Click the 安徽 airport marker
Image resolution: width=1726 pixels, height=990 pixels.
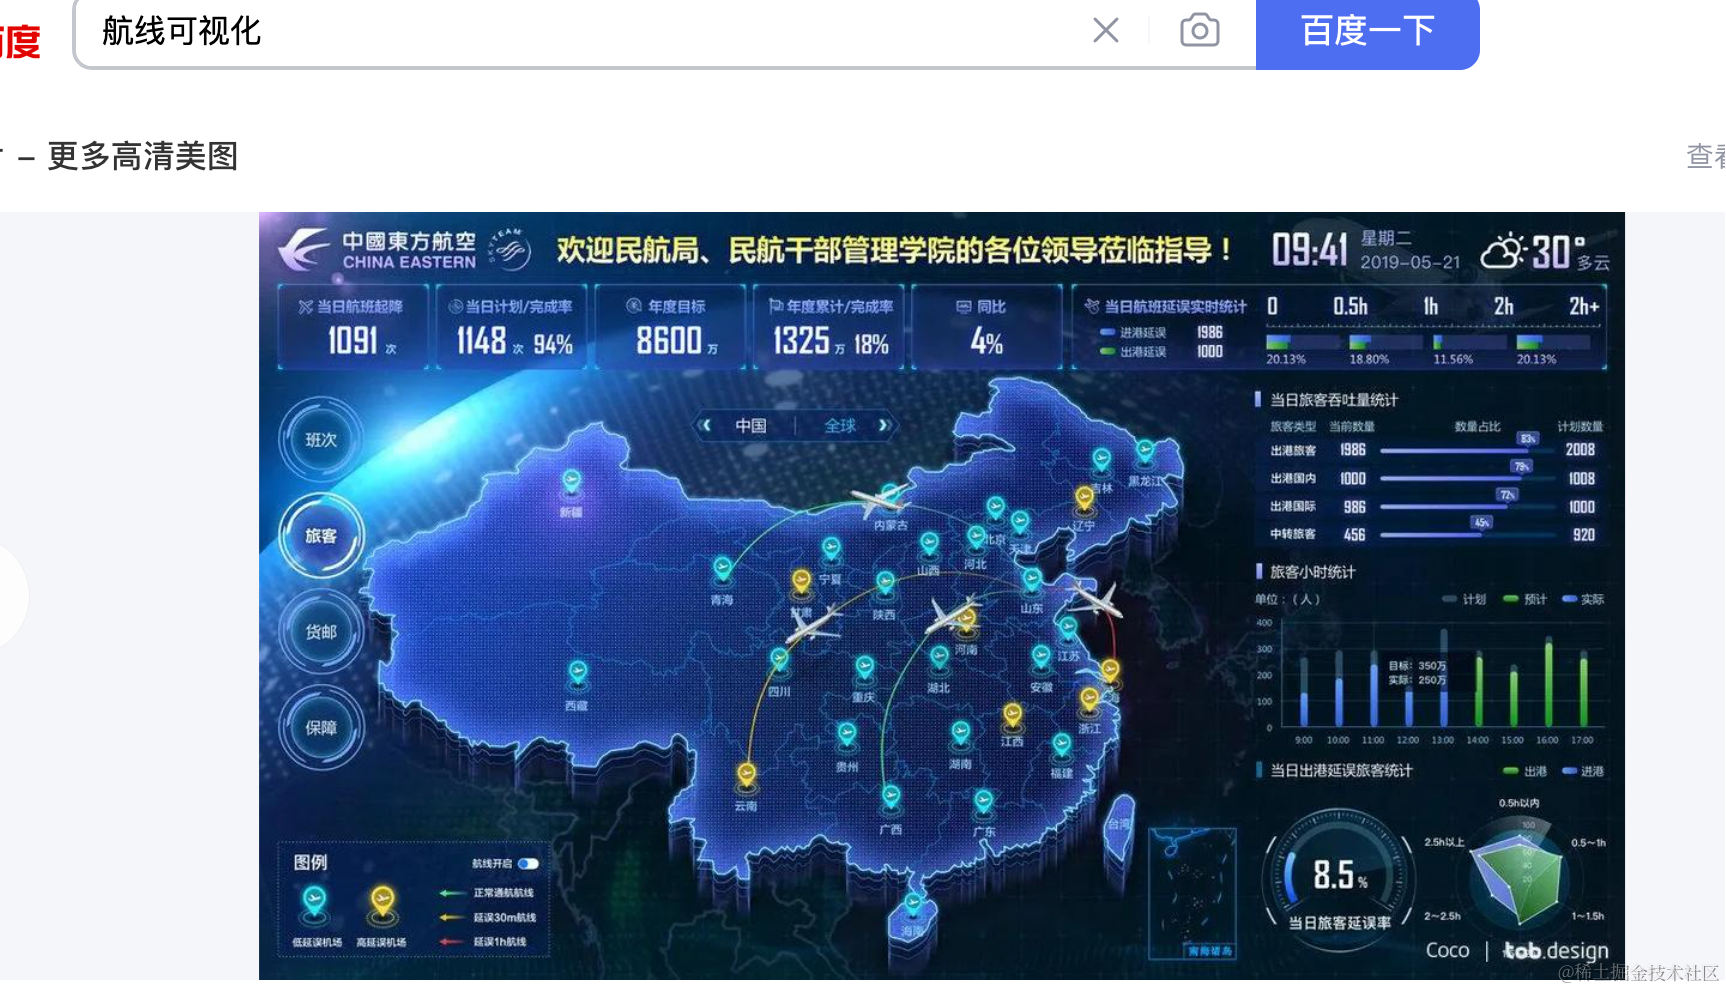click(x=1041, y=658)
